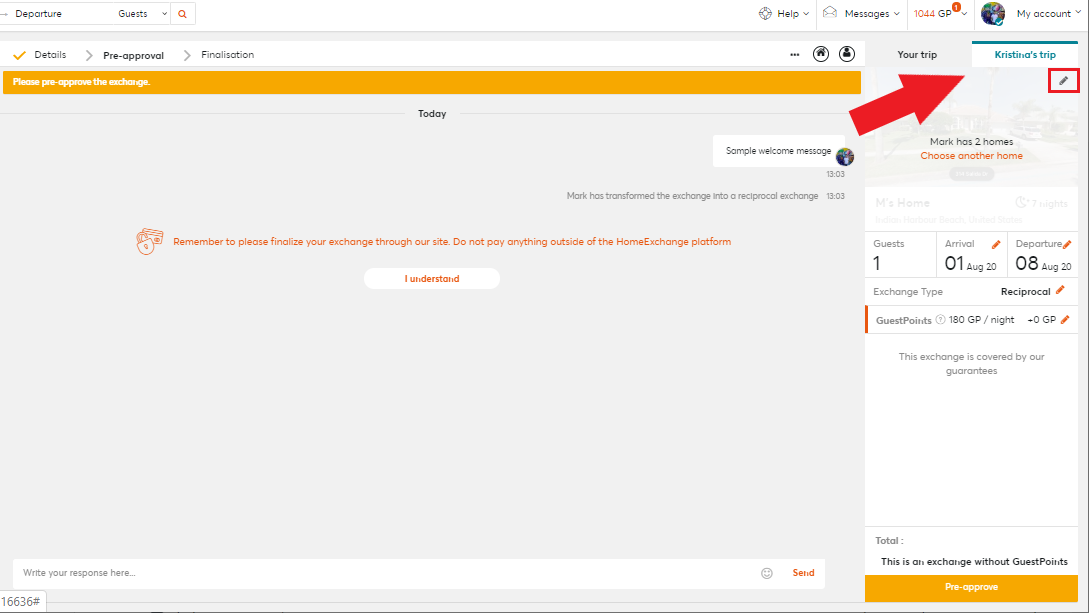Edit the Departure date pencil icon
The image size is (1089, 613).
tap(1067, 244)
